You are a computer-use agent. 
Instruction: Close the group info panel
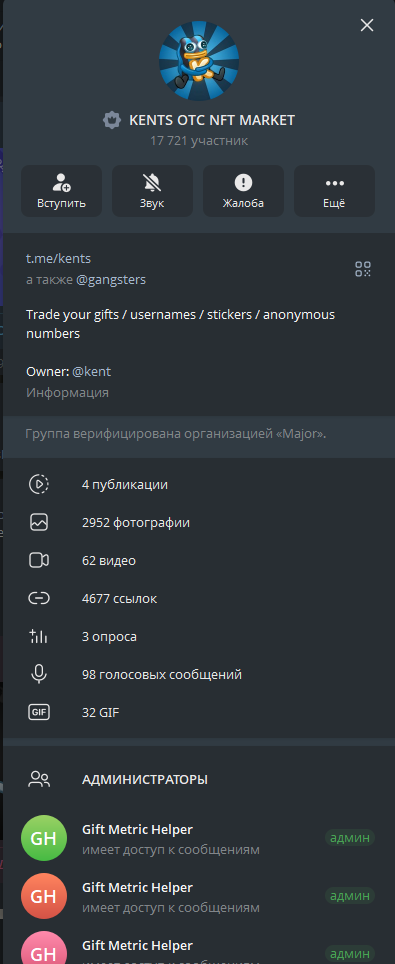coord(367,25)
